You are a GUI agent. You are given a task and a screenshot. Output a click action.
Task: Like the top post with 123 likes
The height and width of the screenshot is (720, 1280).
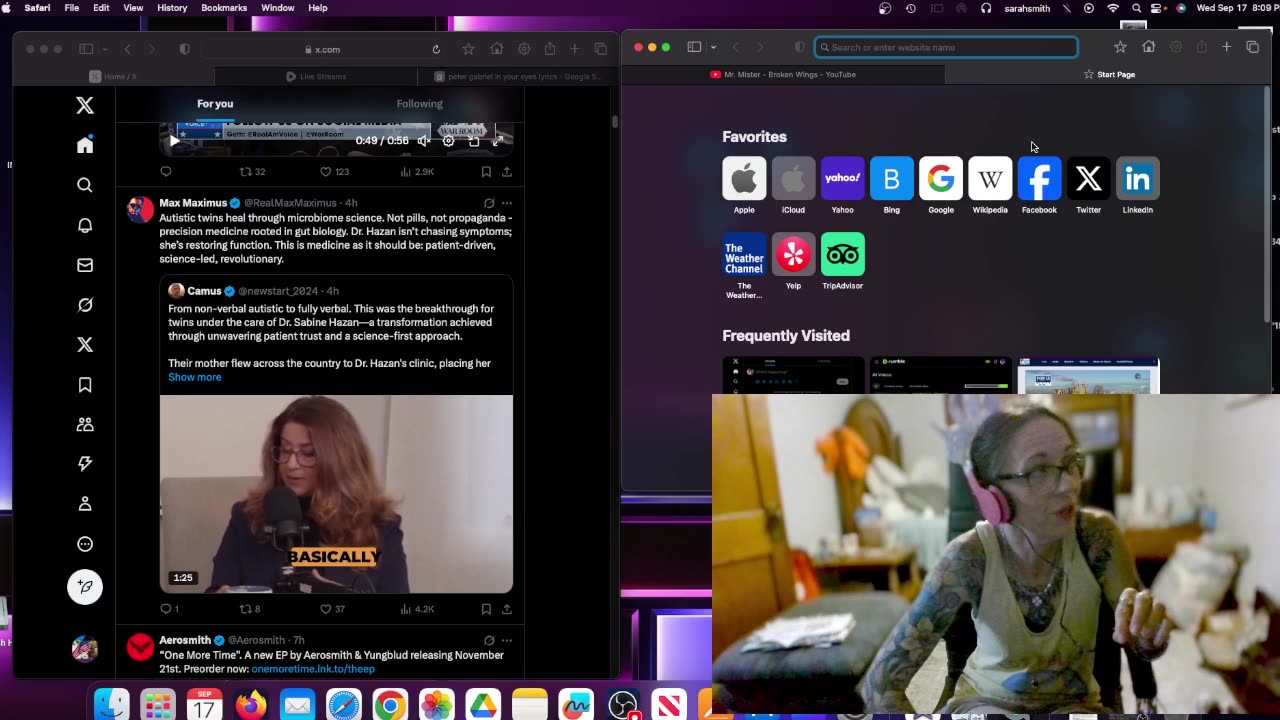pyautogui.click(x=334, y=172)
